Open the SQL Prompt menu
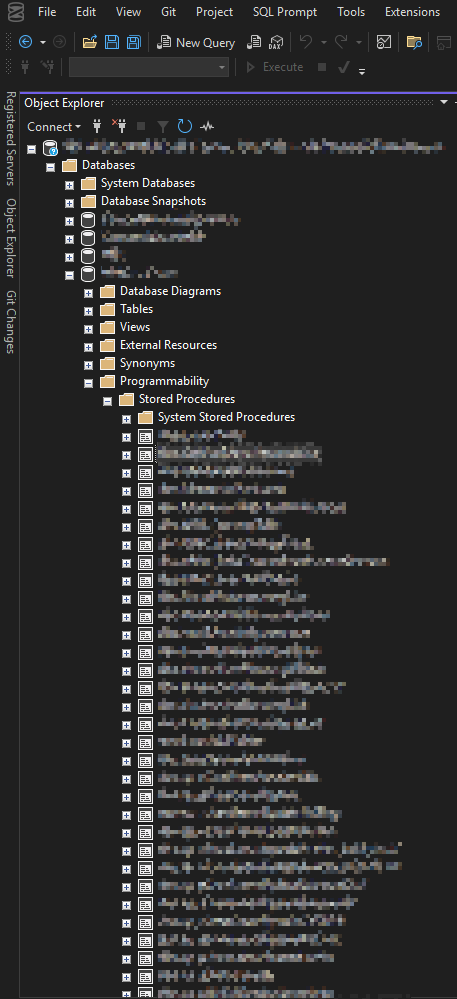 285,12
